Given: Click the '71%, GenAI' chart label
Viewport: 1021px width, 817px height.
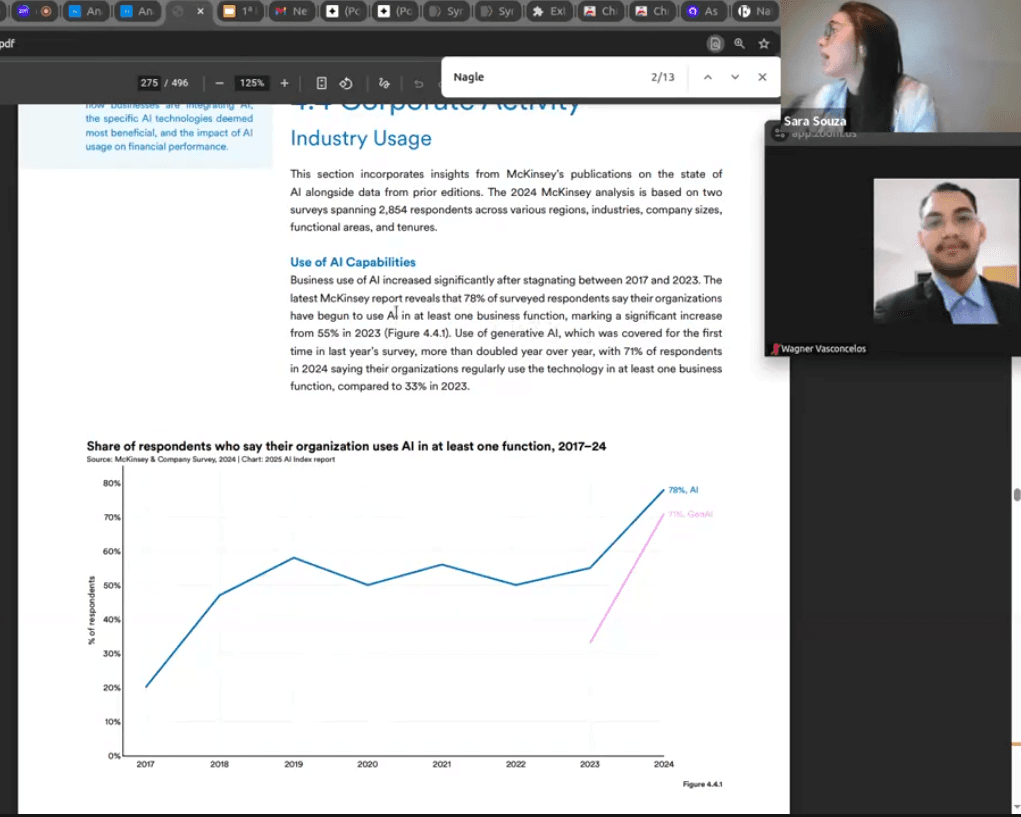Looking at the screenshot, I should 690,514.
